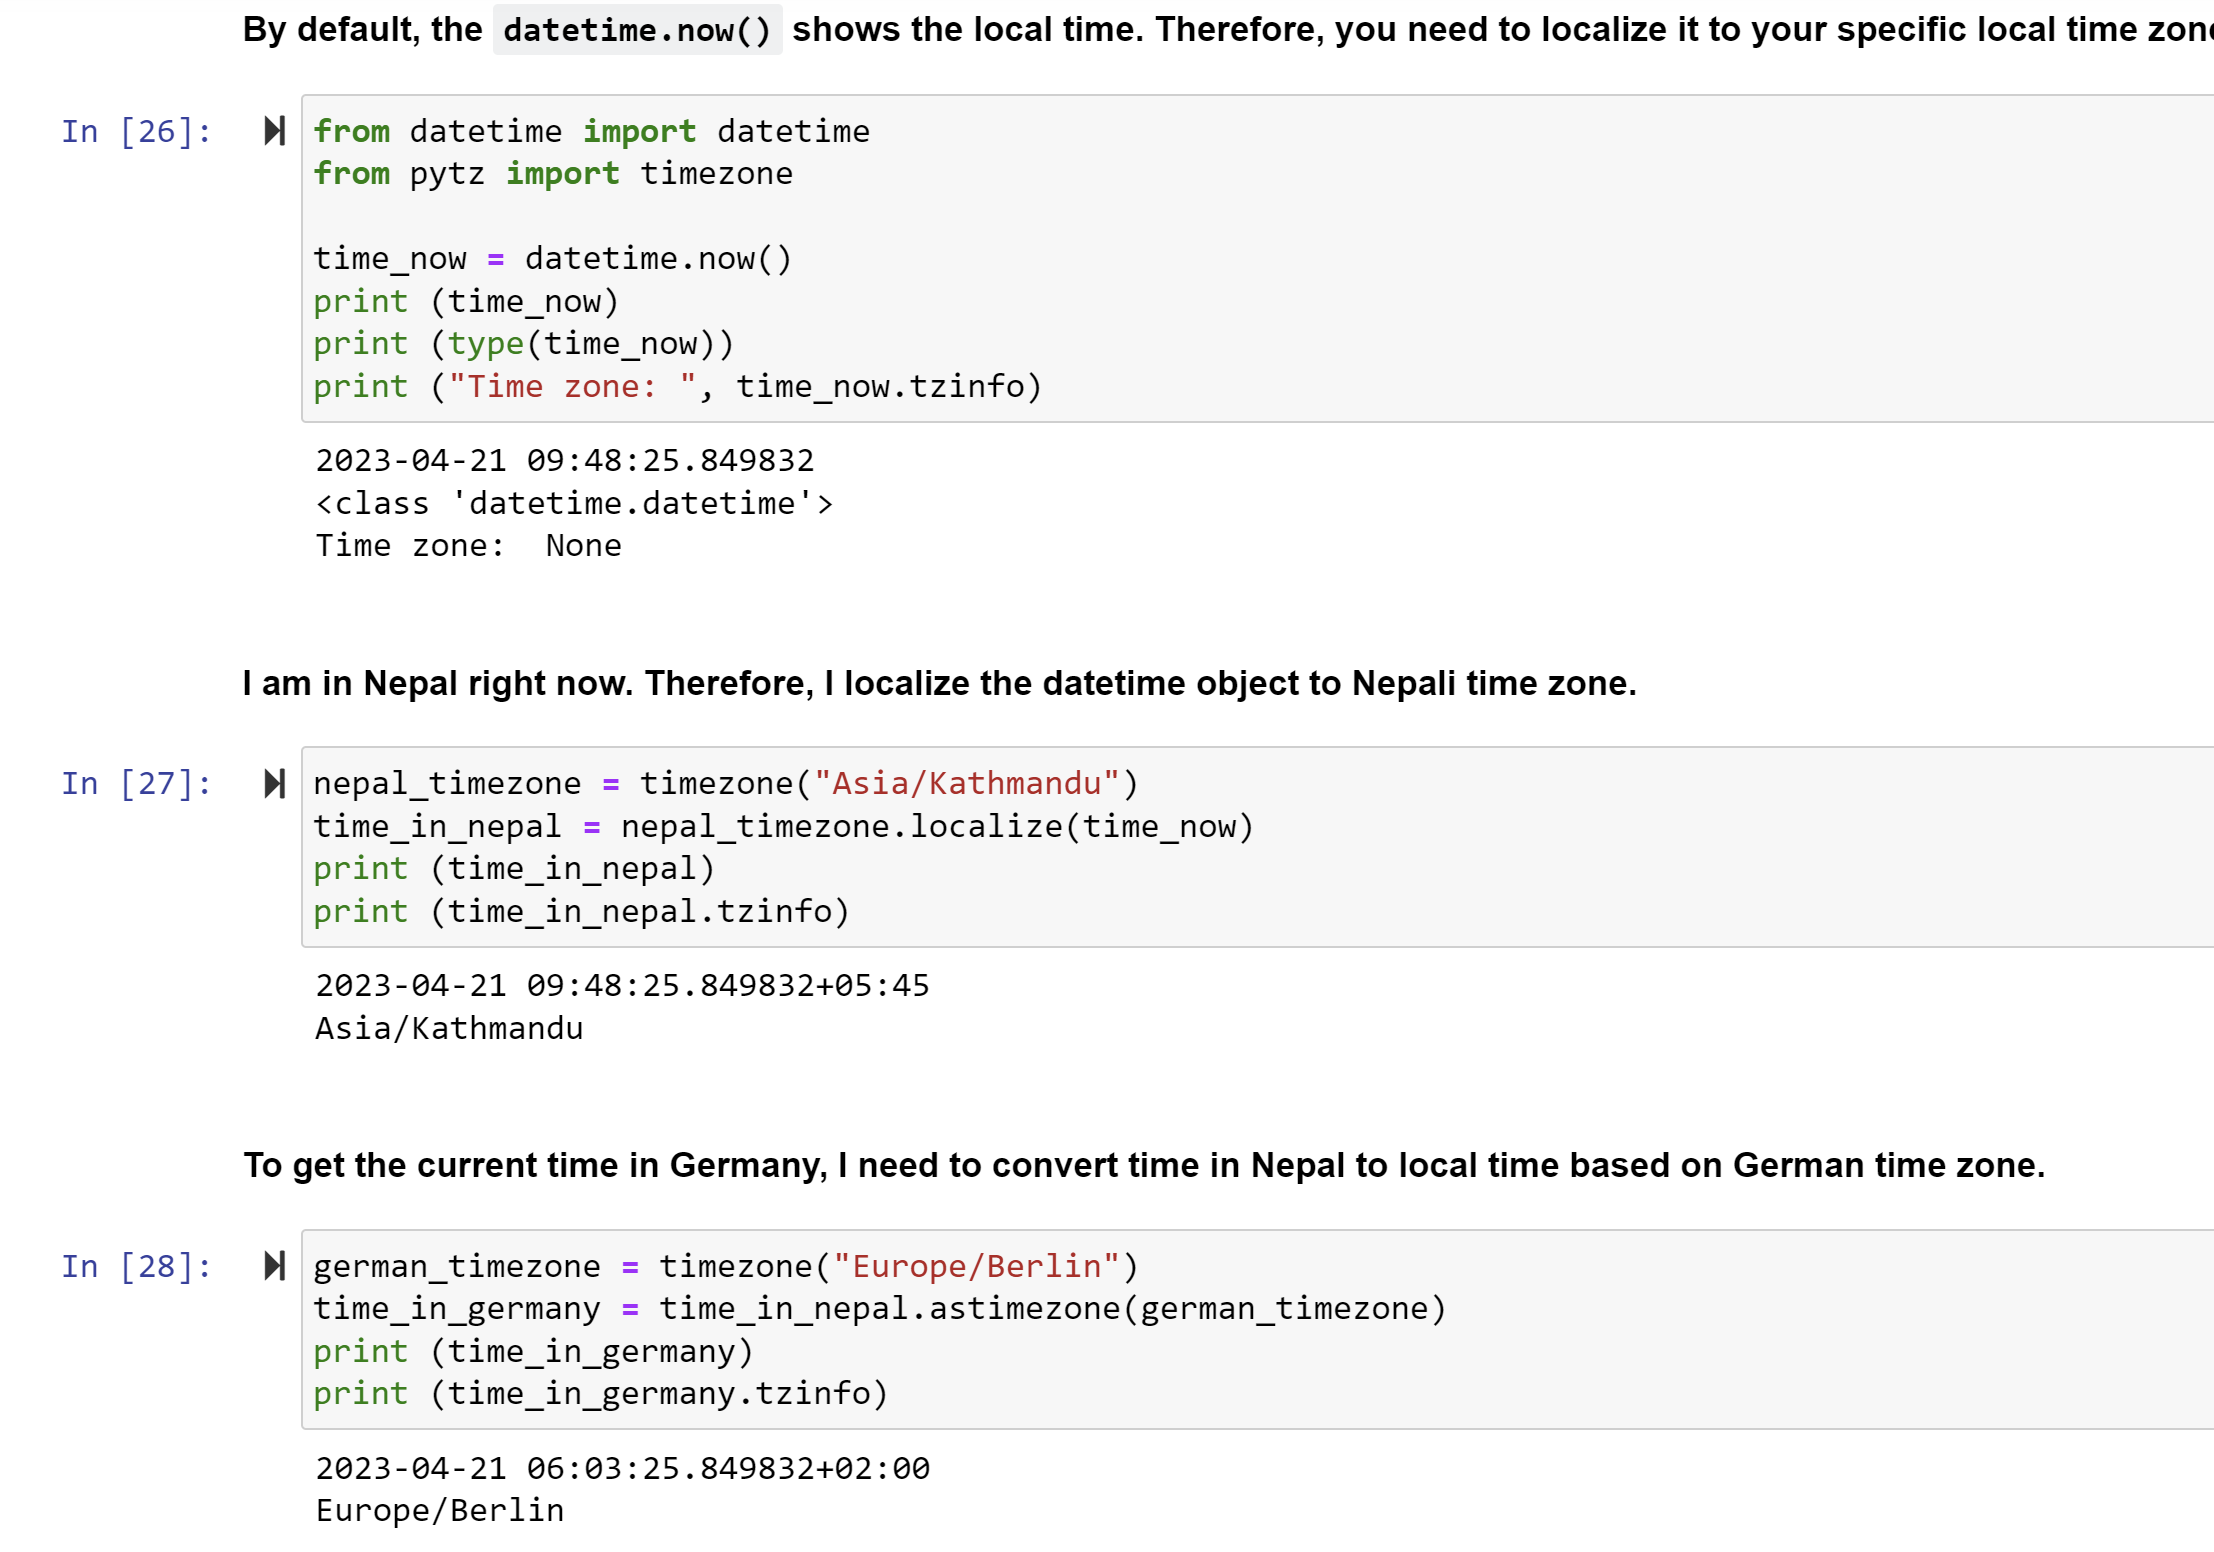Run cell 26 with the run icon
Viewport: 2214px width, 1552px height.
tap(274, 131)
